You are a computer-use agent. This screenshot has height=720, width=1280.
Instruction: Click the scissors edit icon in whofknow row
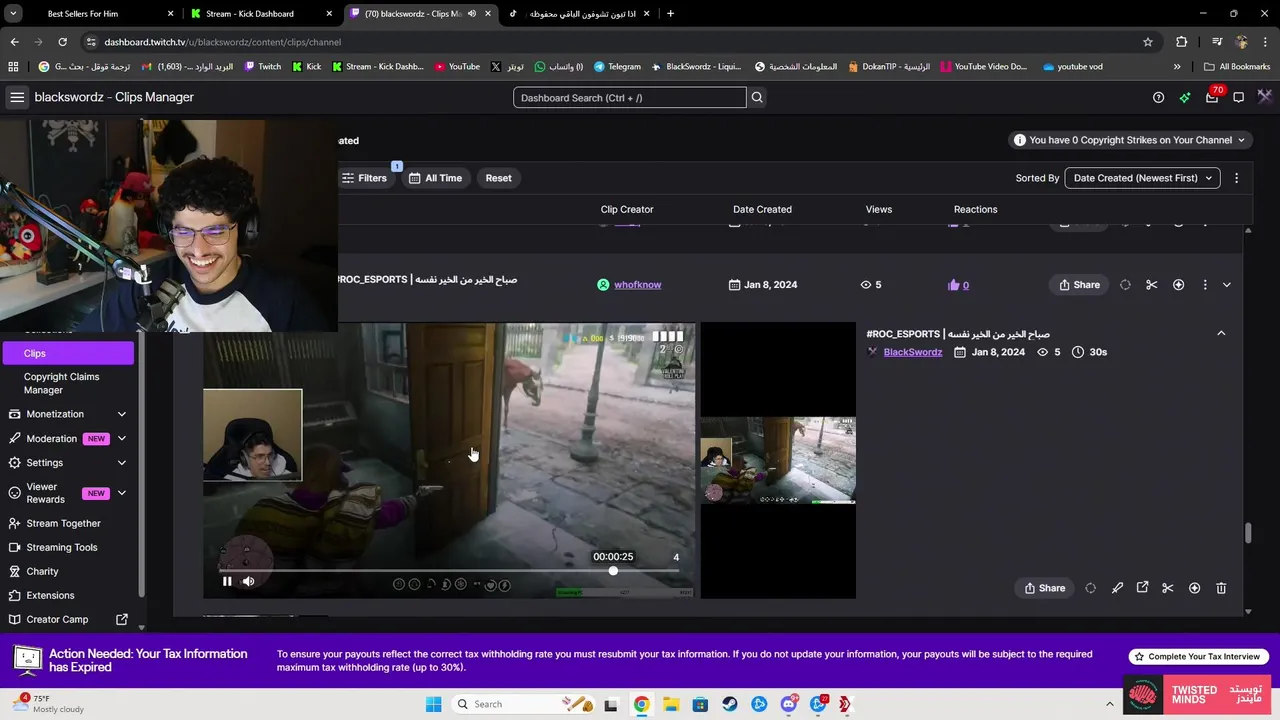click(1151, 285)
